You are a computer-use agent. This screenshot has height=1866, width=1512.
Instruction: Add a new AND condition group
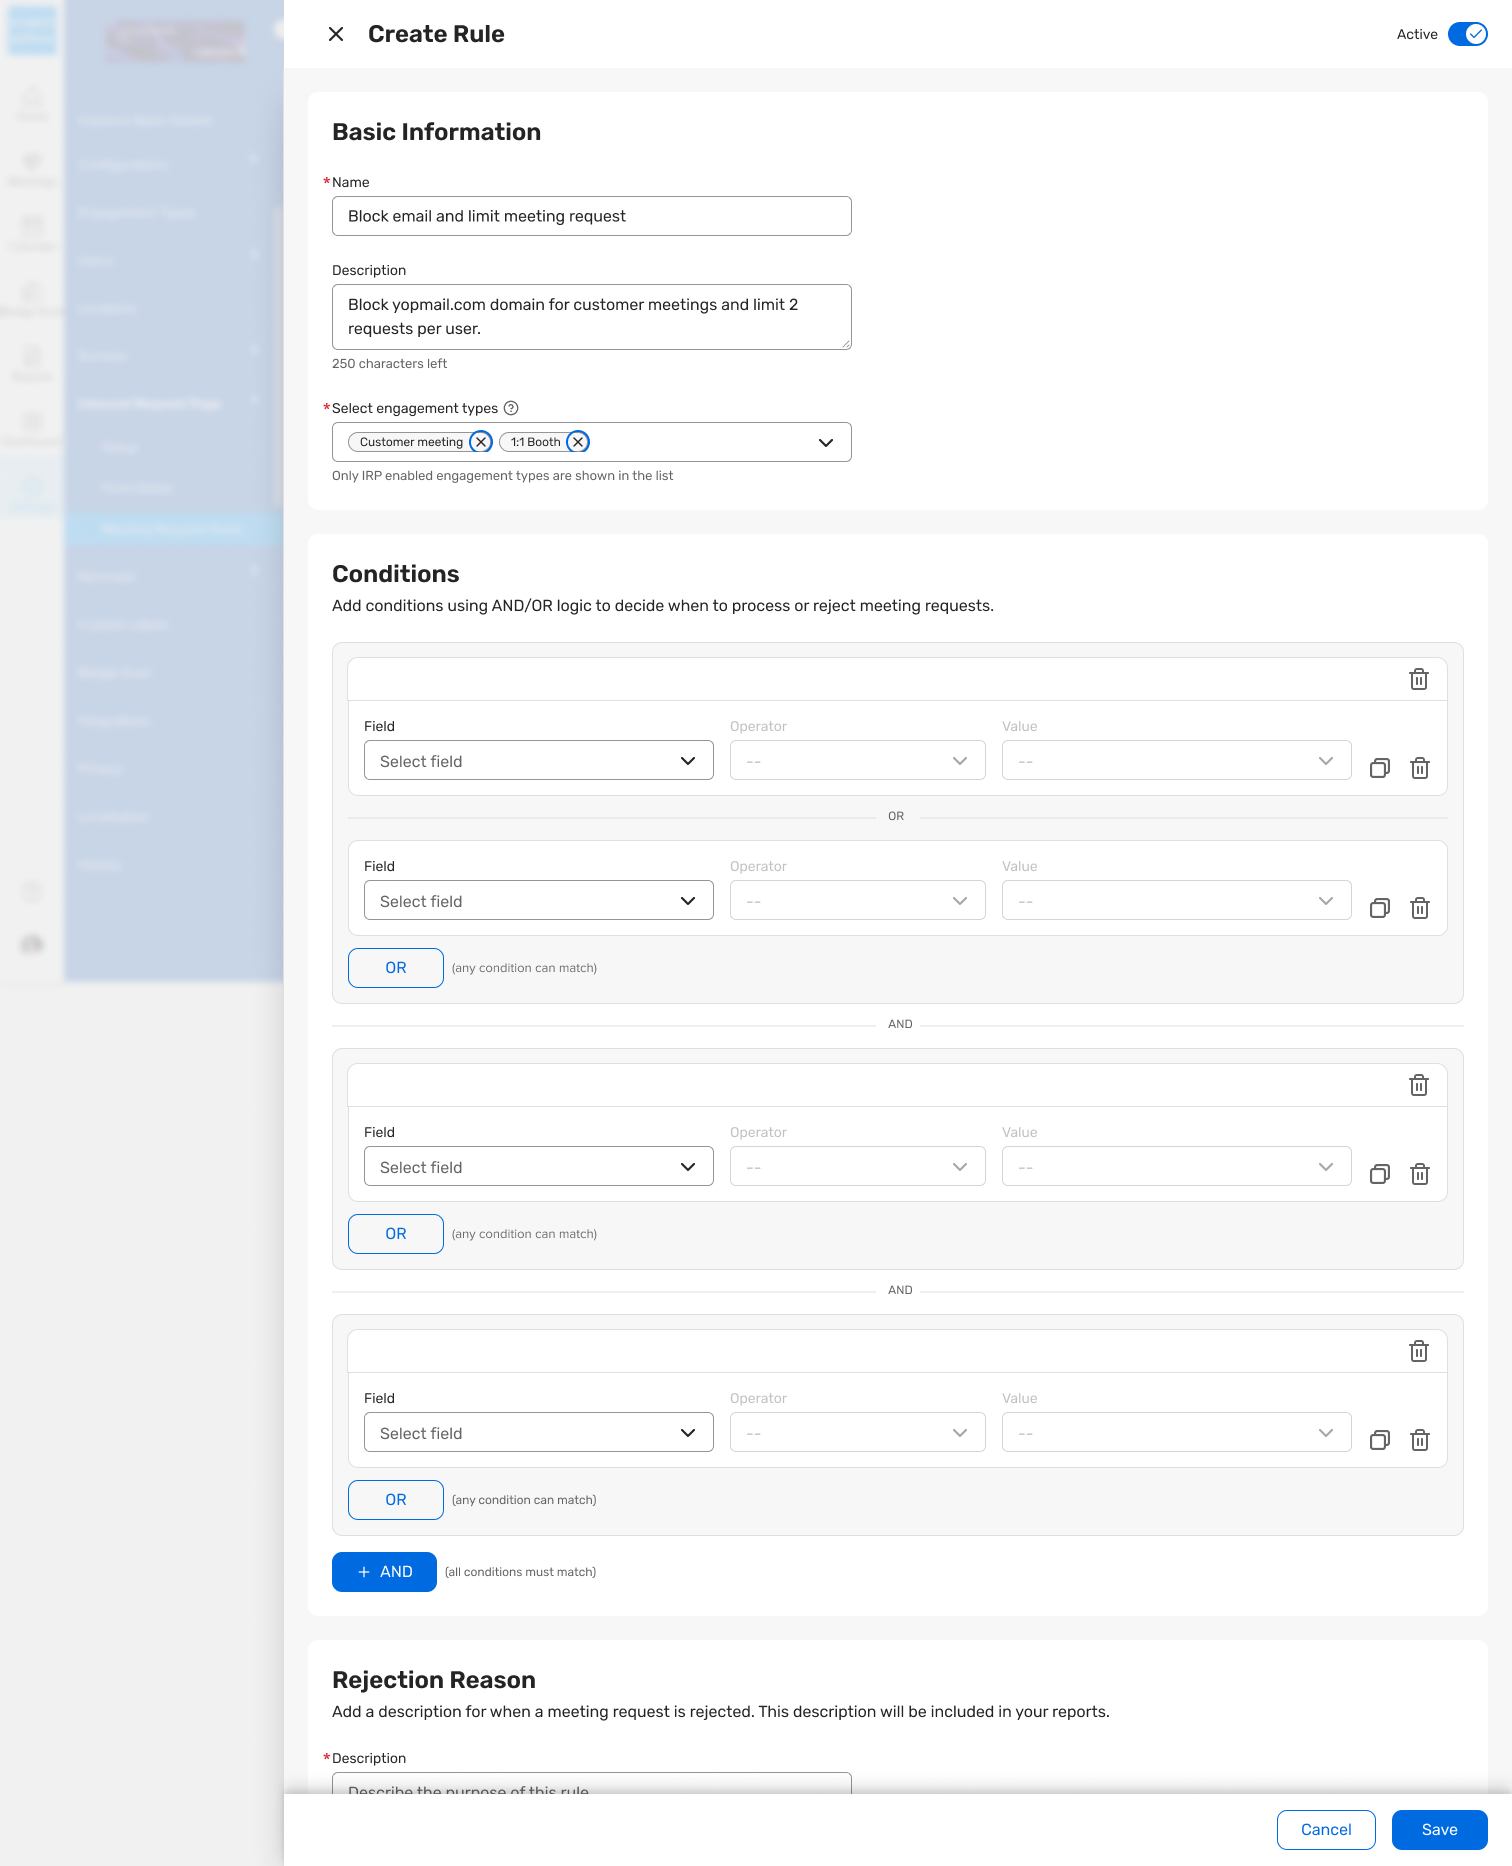tap(384, 1572)
